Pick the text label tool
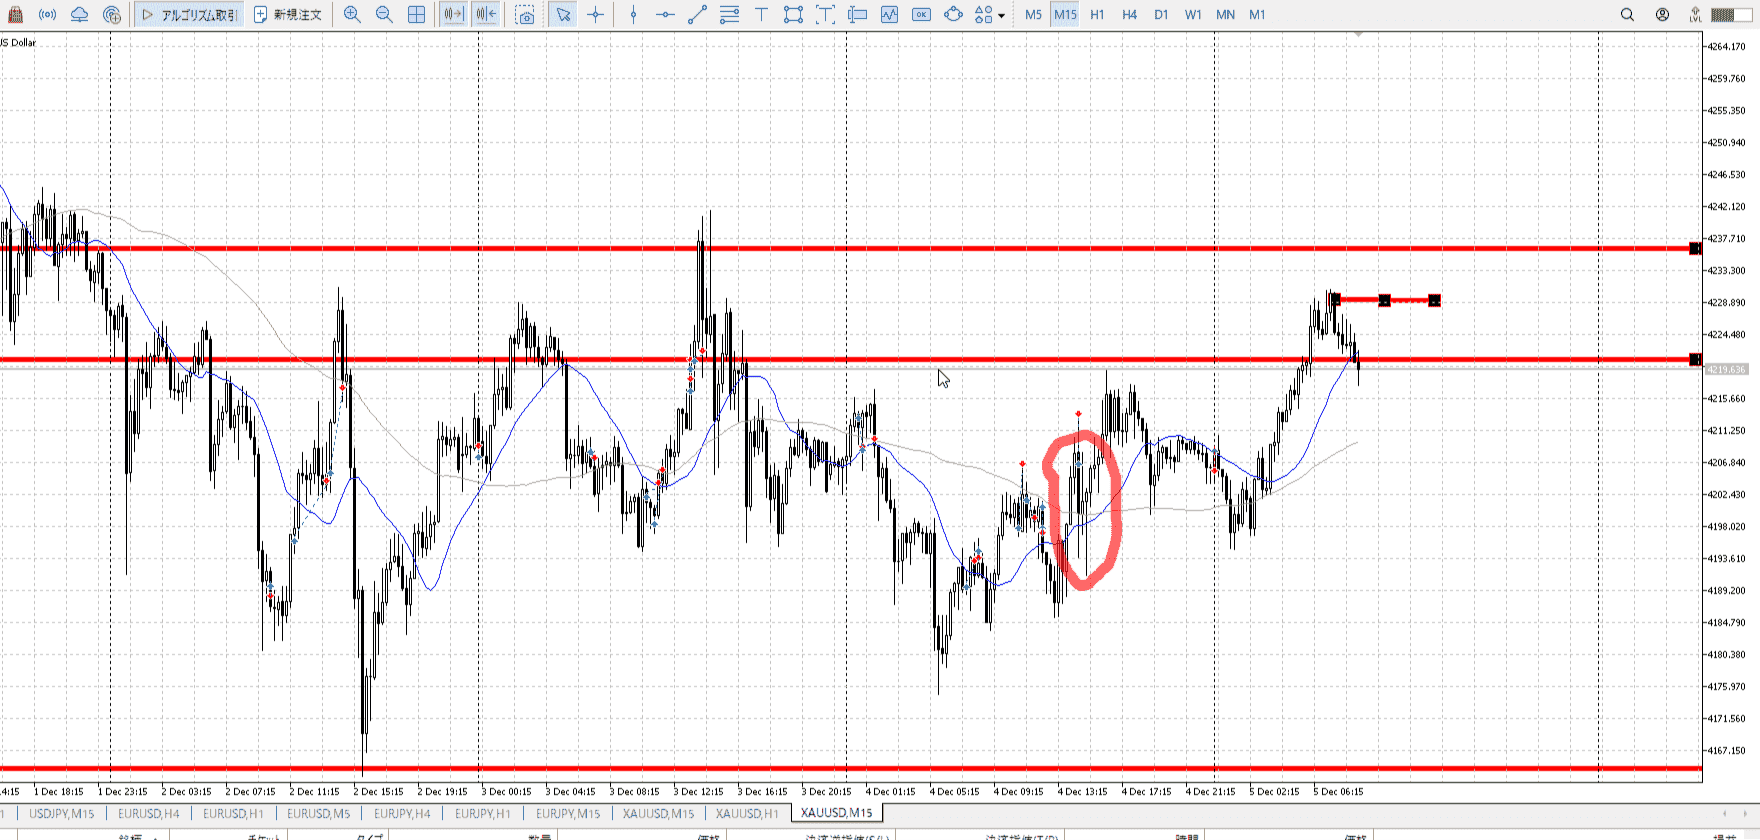Image resolution: width=1760 pixels, height=840 pixels. point(761,15)
